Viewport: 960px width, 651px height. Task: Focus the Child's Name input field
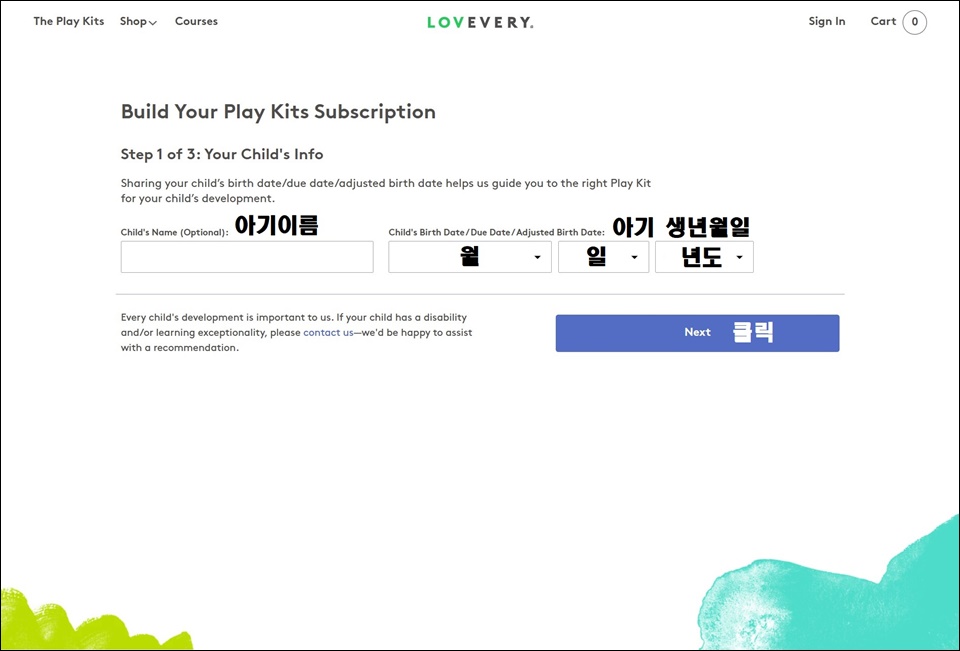[x=247, y=257]
